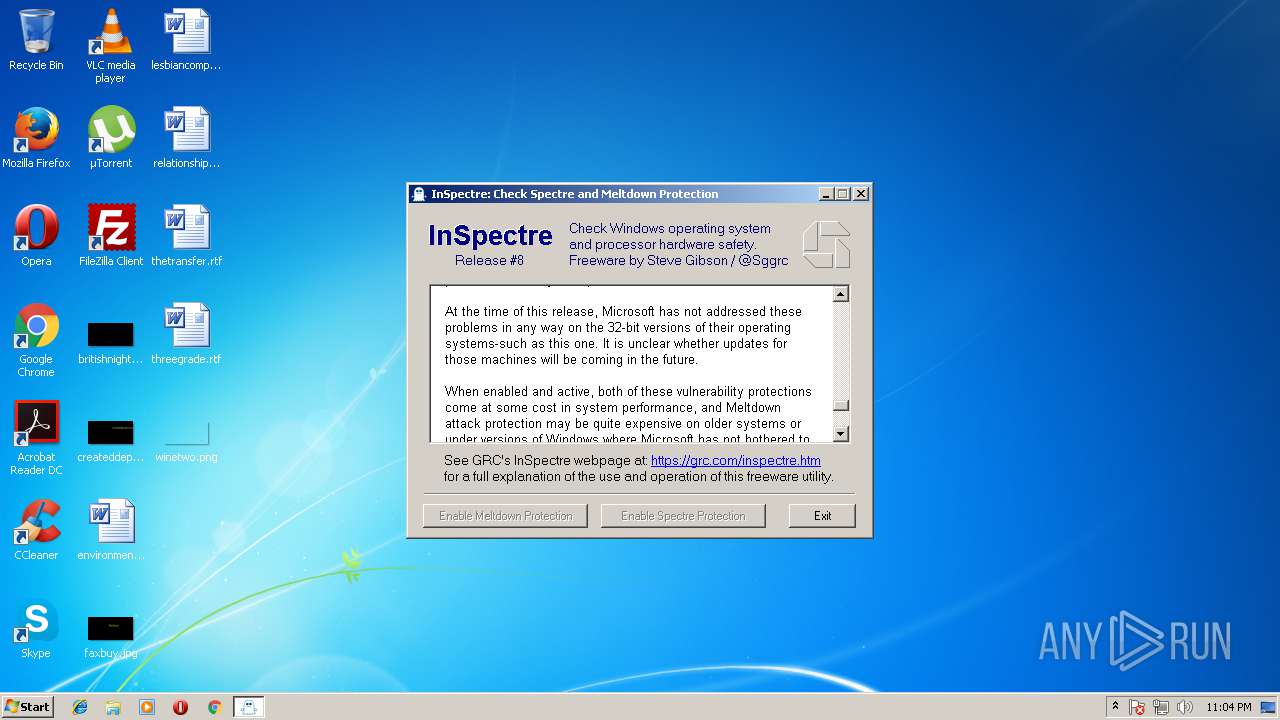Select winetwo.png file icon
This screenshot has width=1280, height=720.
(x=186, y=440)
